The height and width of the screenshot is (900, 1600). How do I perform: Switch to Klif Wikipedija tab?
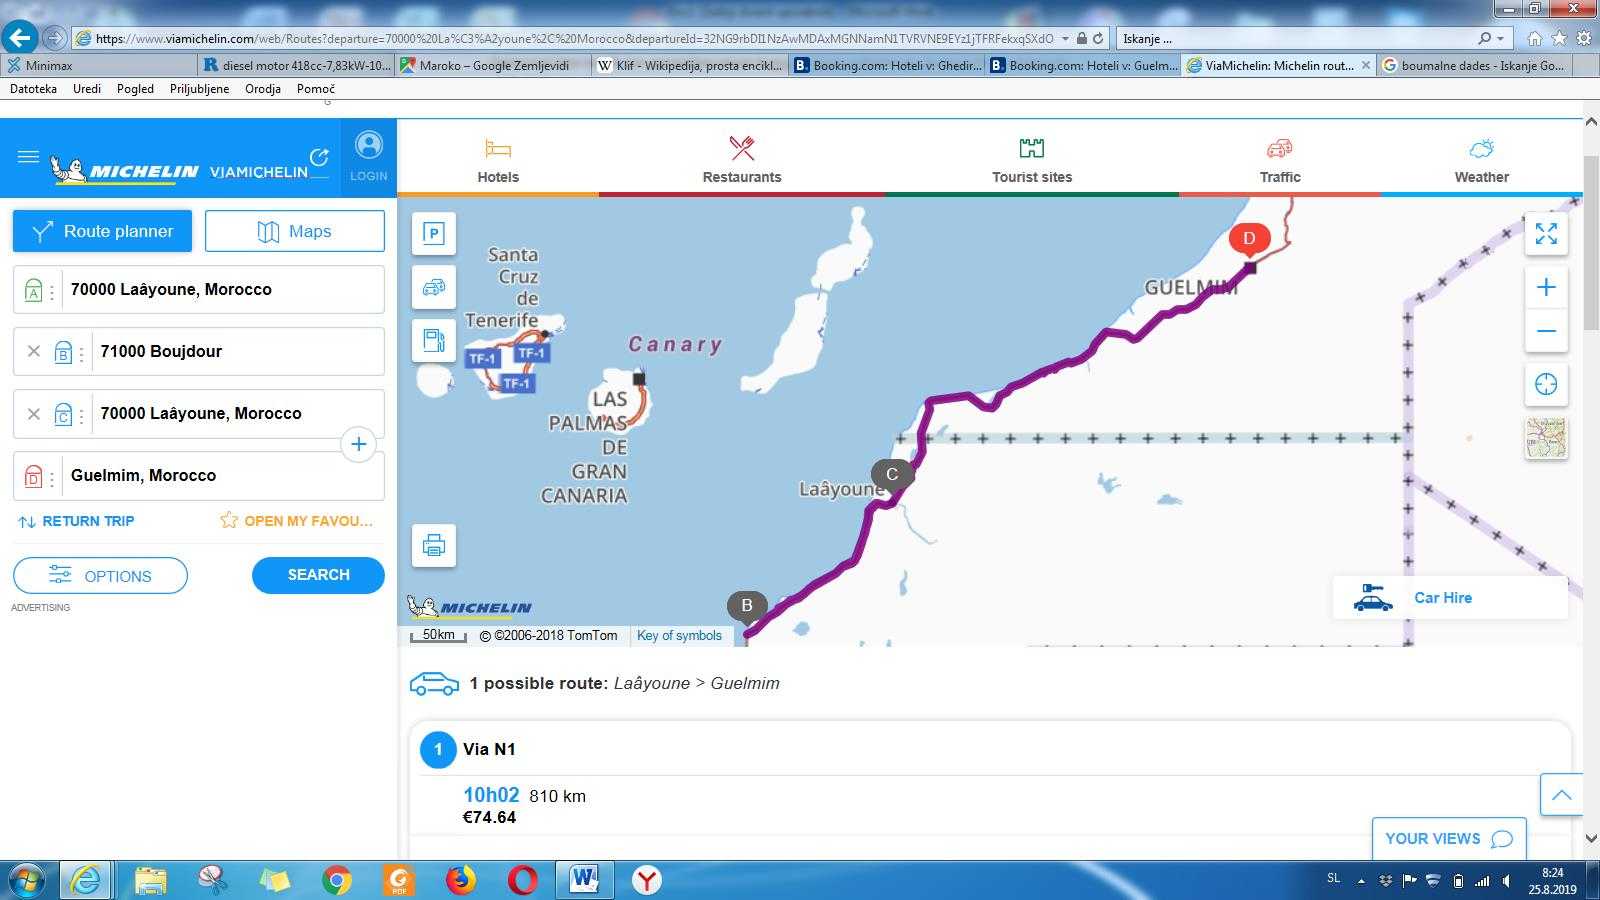pyautogui.click(x=690, y=65)
